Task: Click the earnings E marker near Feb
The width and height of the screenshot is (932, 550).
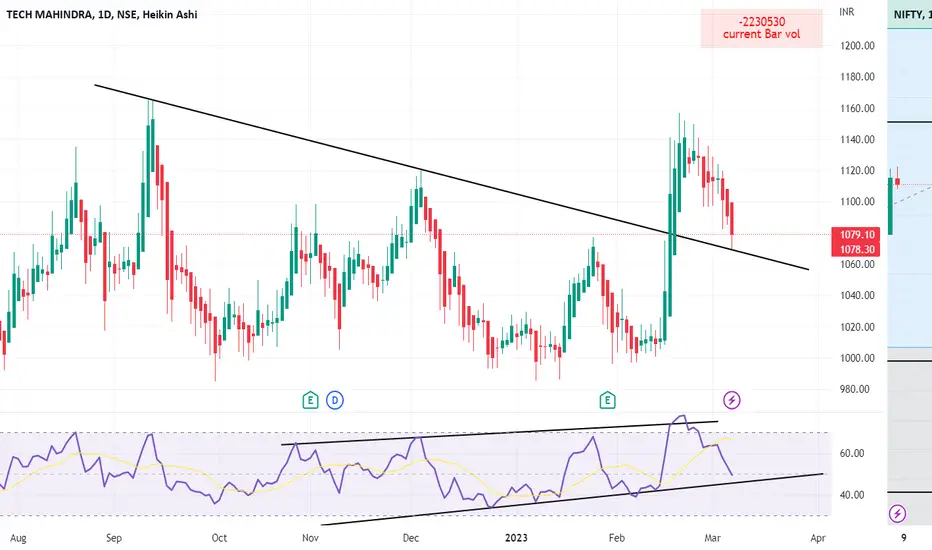Action: coord(607,400)
